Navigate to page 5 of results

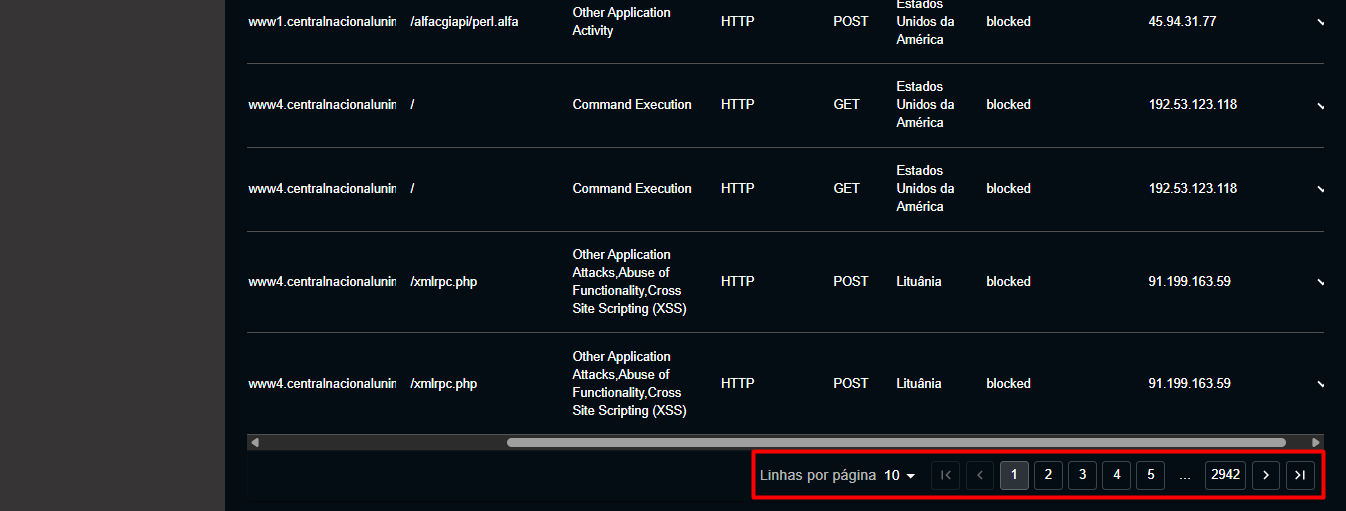1150,475
